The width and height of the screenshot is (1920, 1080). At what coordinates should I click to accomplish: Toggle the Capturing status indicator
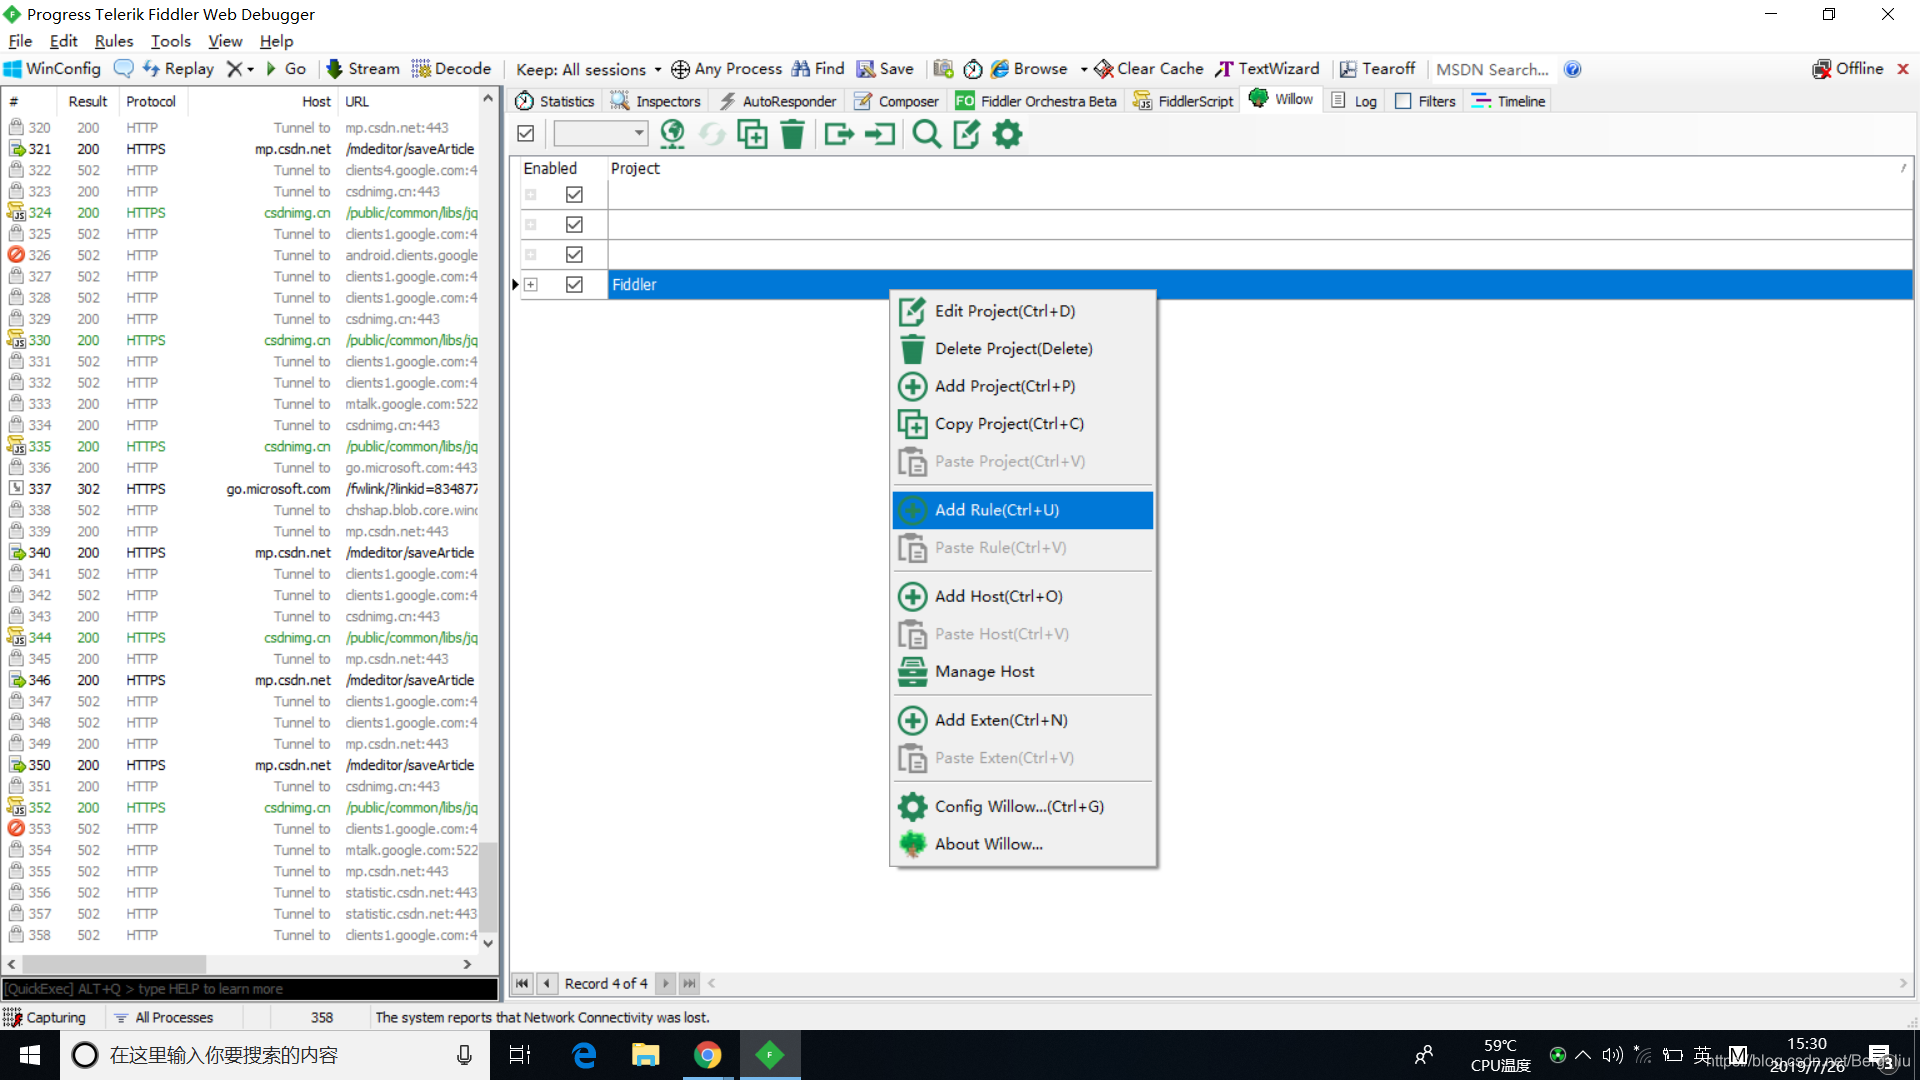point(45,1018)
